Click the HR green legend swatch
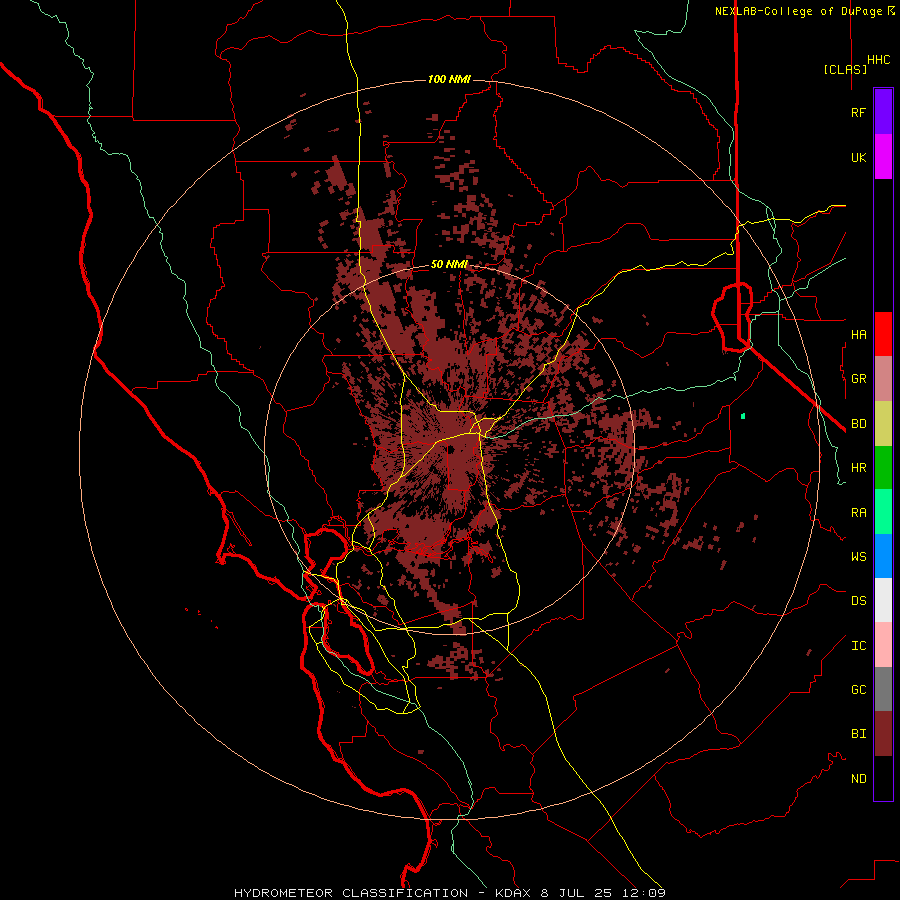The width and height of the screenshot is (900, 900). [x=883, y=468]
